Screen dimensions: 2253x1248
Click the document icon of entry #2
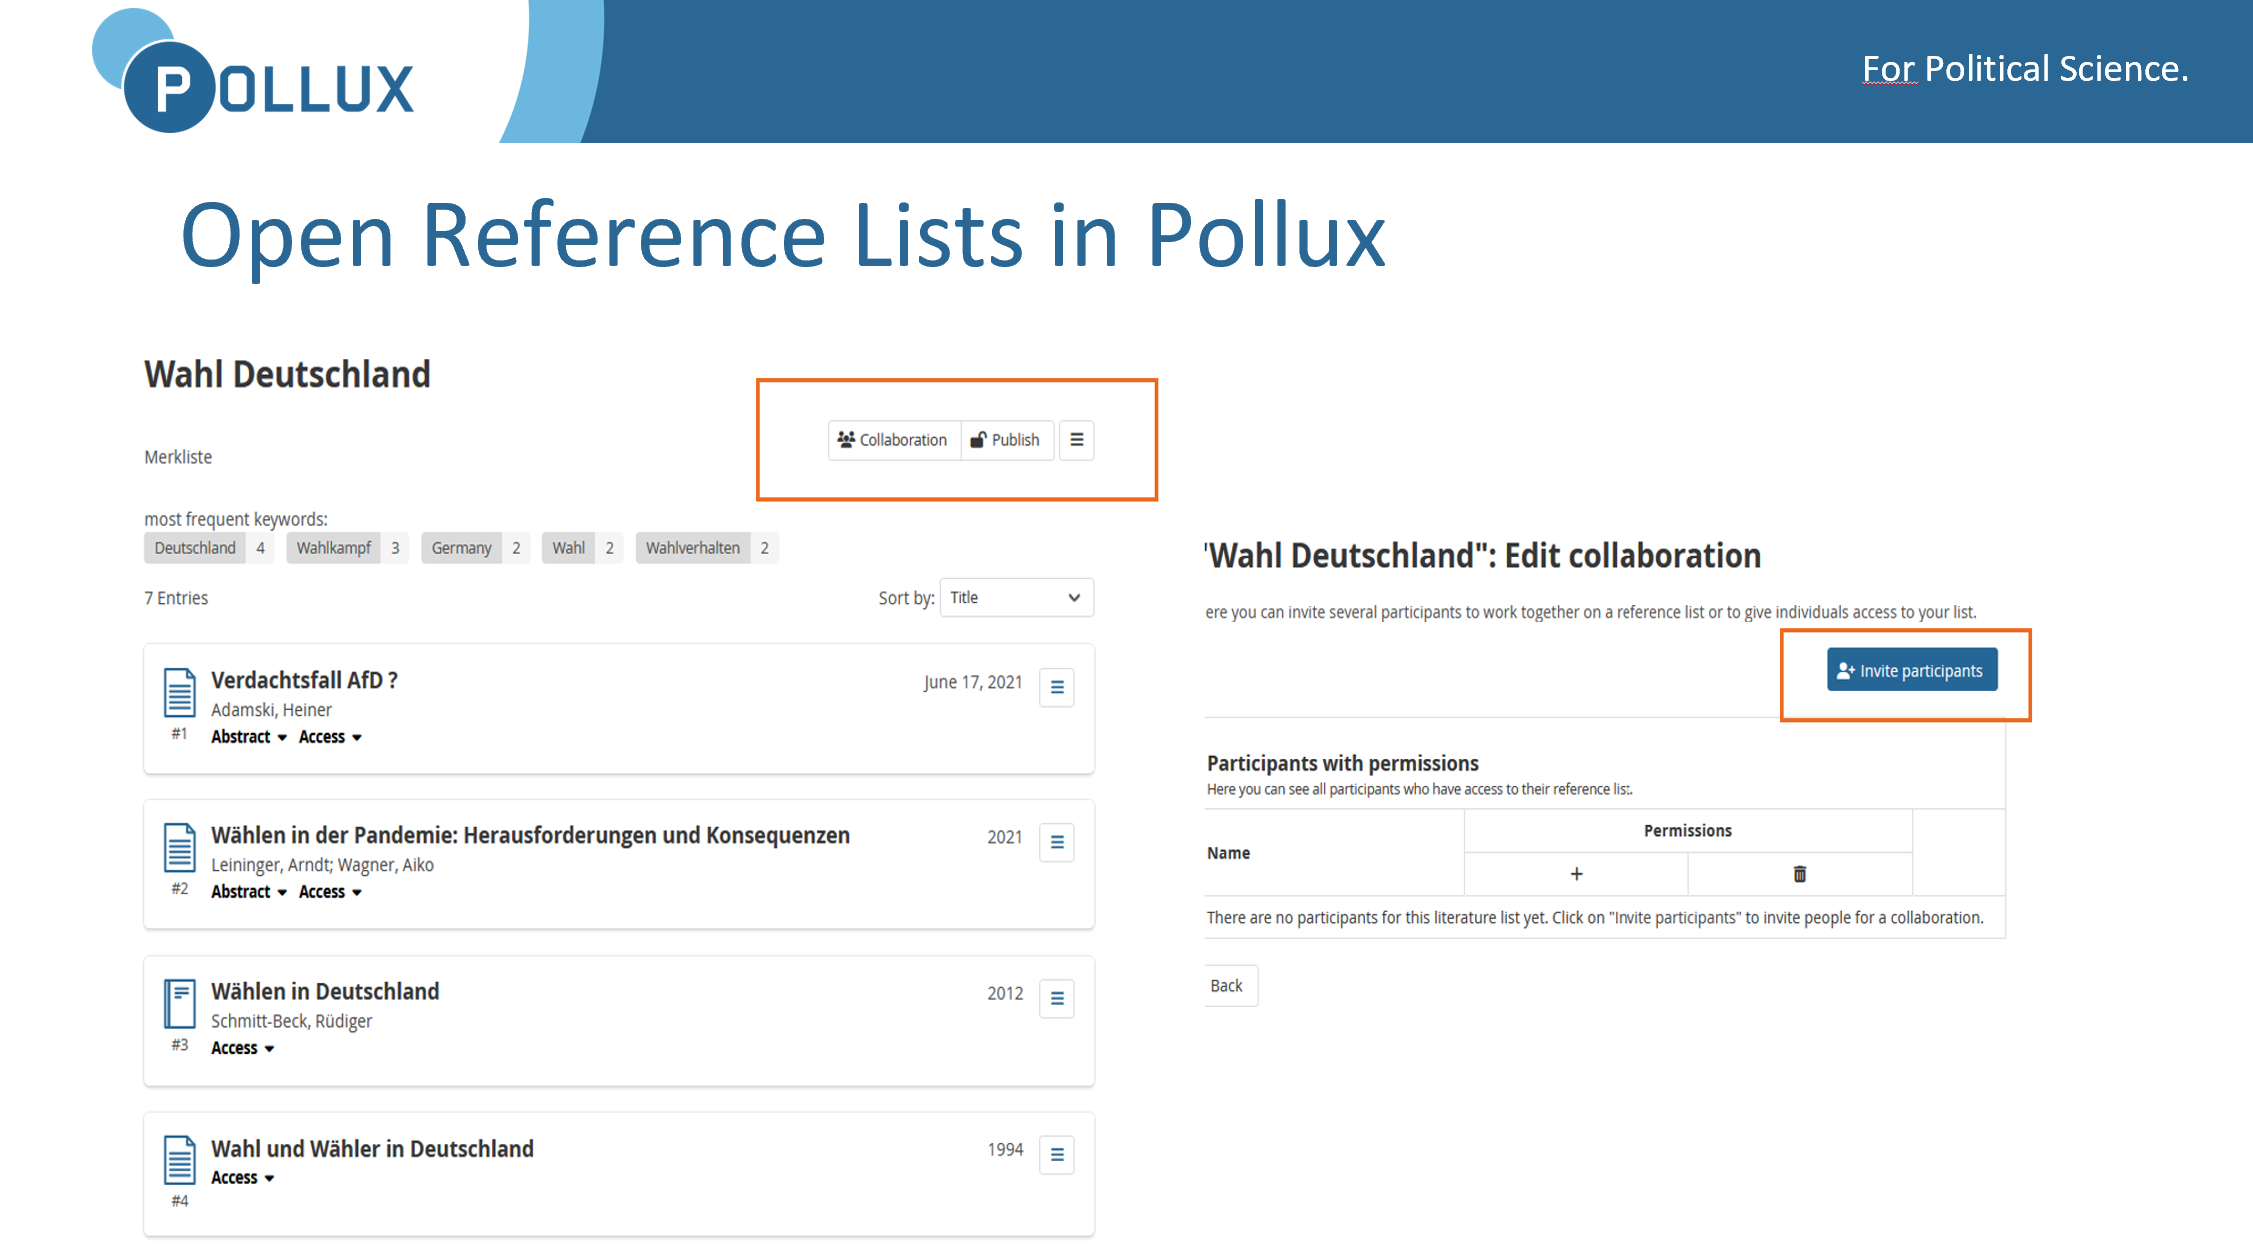coord(180,847)
